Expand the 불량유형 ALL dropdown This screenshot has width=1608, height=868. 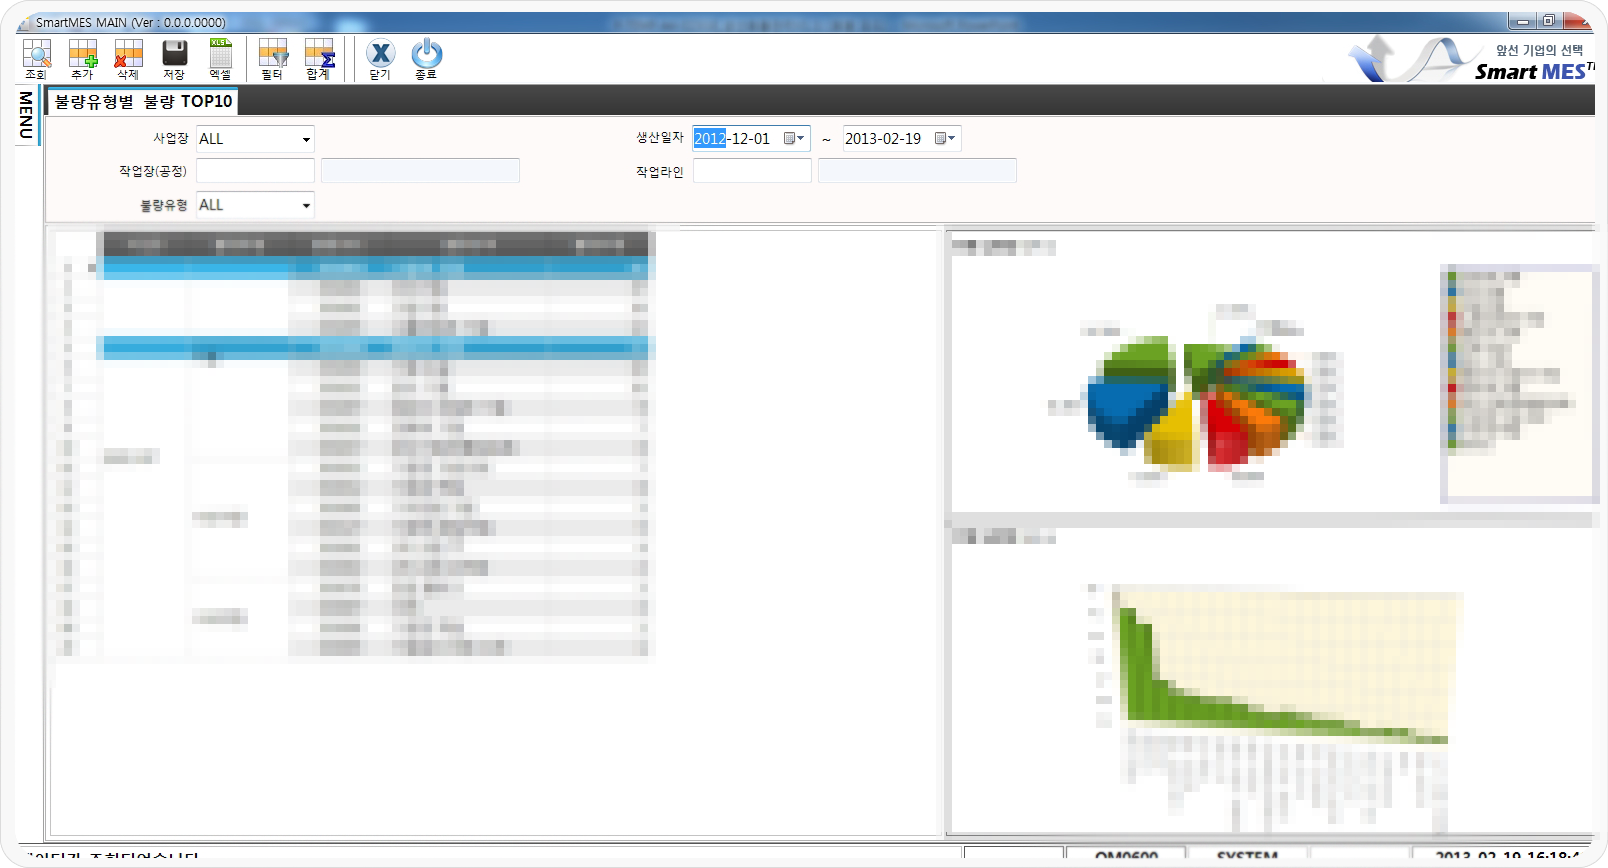tap(306, 206)
